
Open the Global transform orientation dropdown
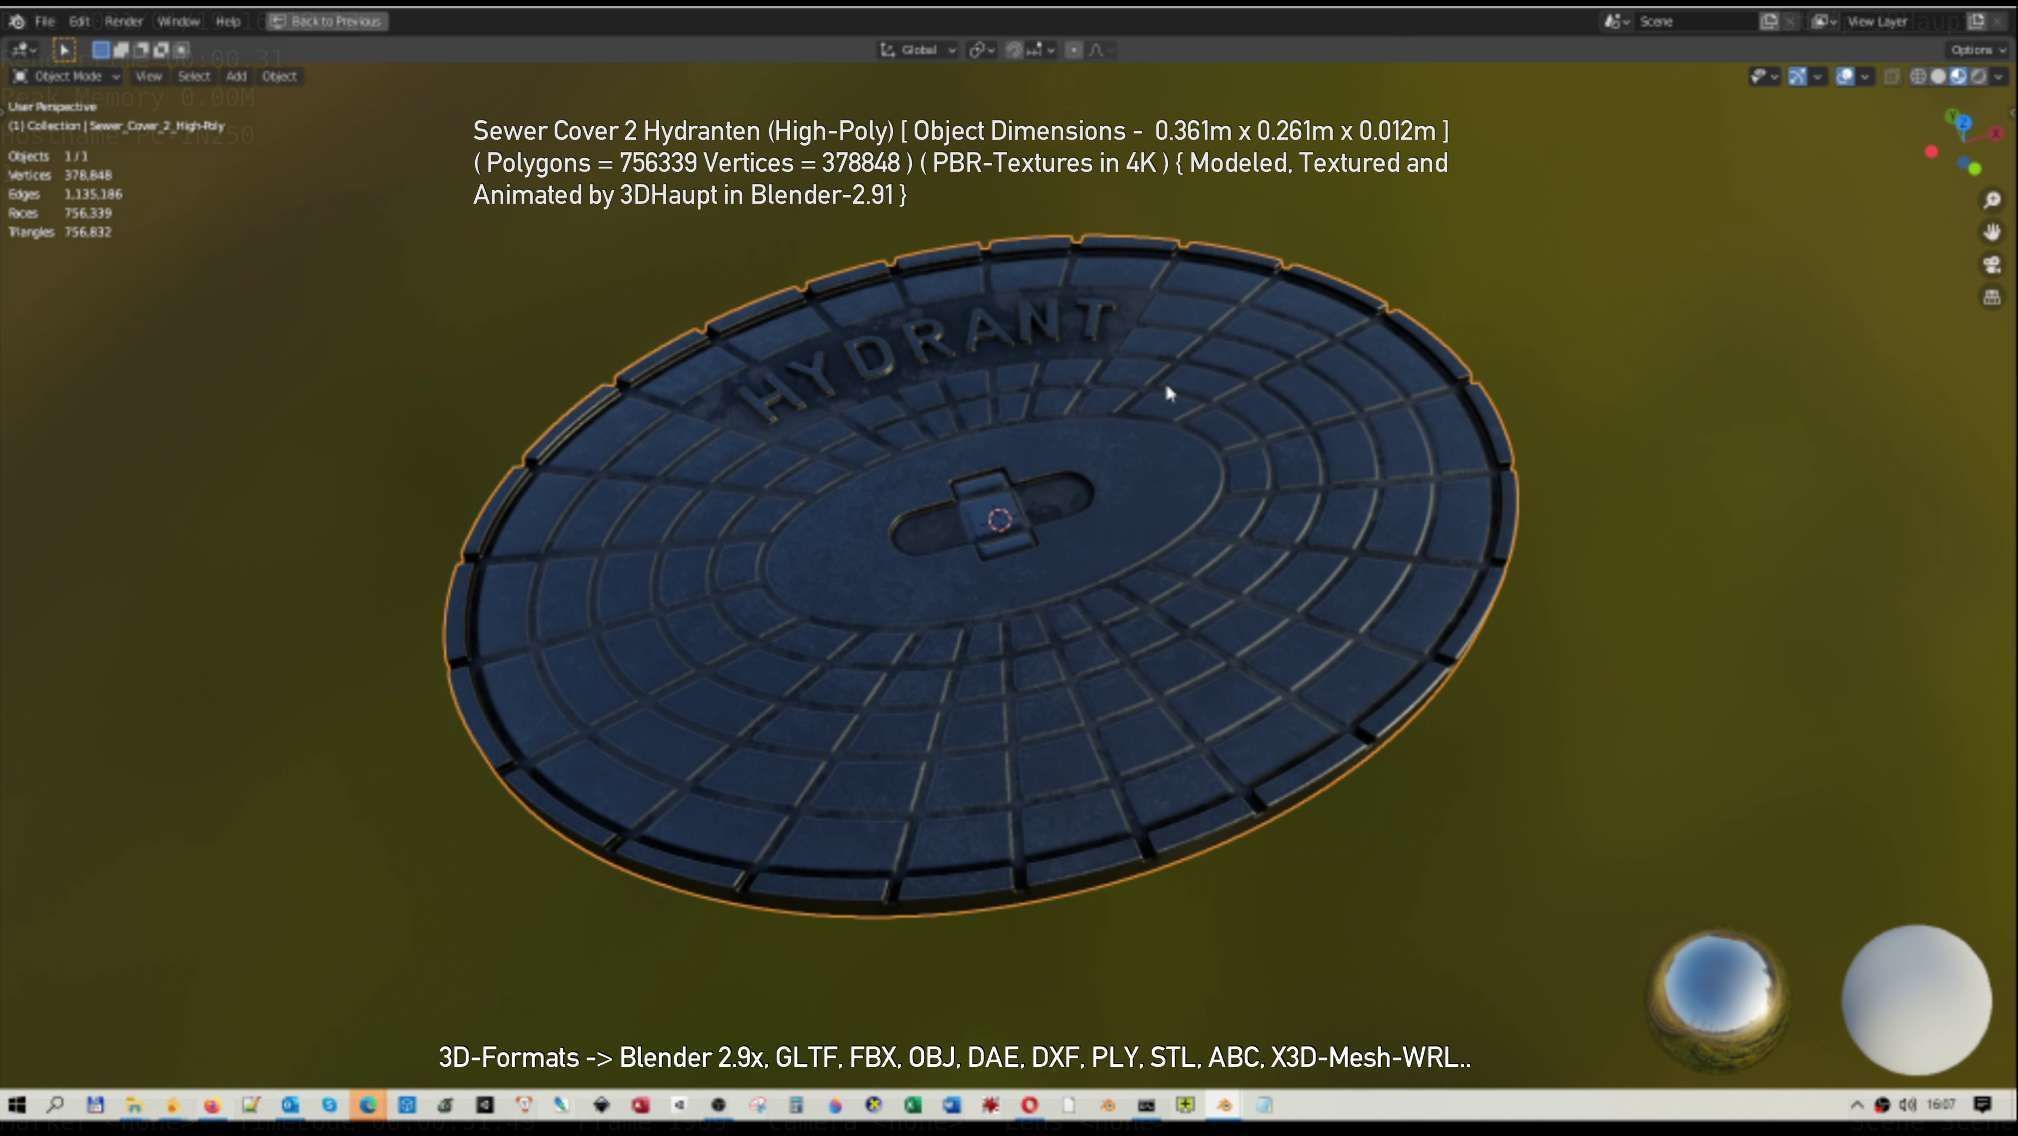tap(918, 50)
